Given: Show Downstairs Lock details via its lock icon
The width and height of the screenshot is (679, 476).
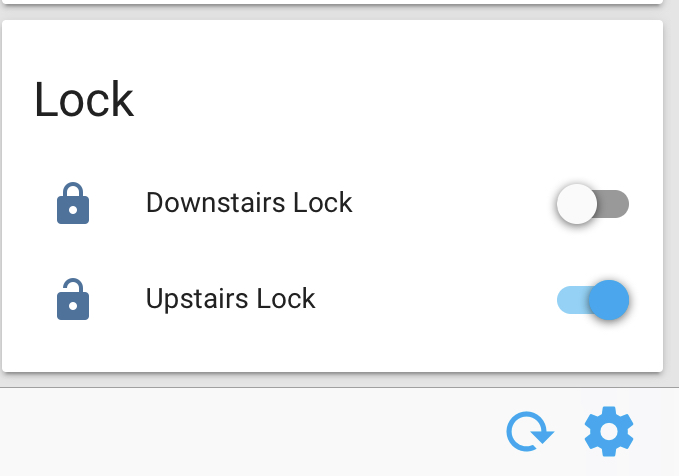Looking at the screenshot, I should pos(73,204).
